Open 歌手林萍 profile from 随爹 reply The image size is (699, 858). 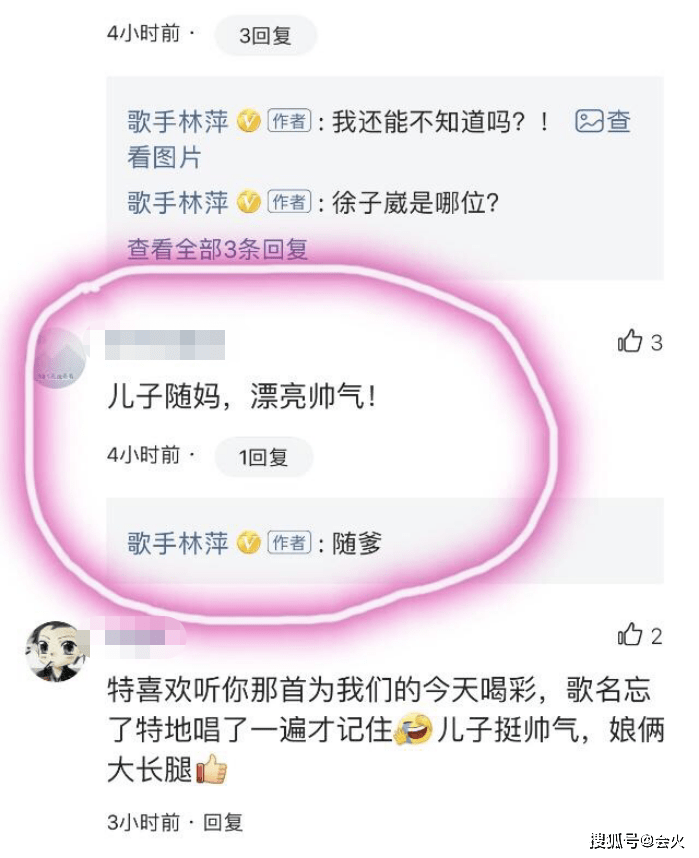[x=178, y=543]
